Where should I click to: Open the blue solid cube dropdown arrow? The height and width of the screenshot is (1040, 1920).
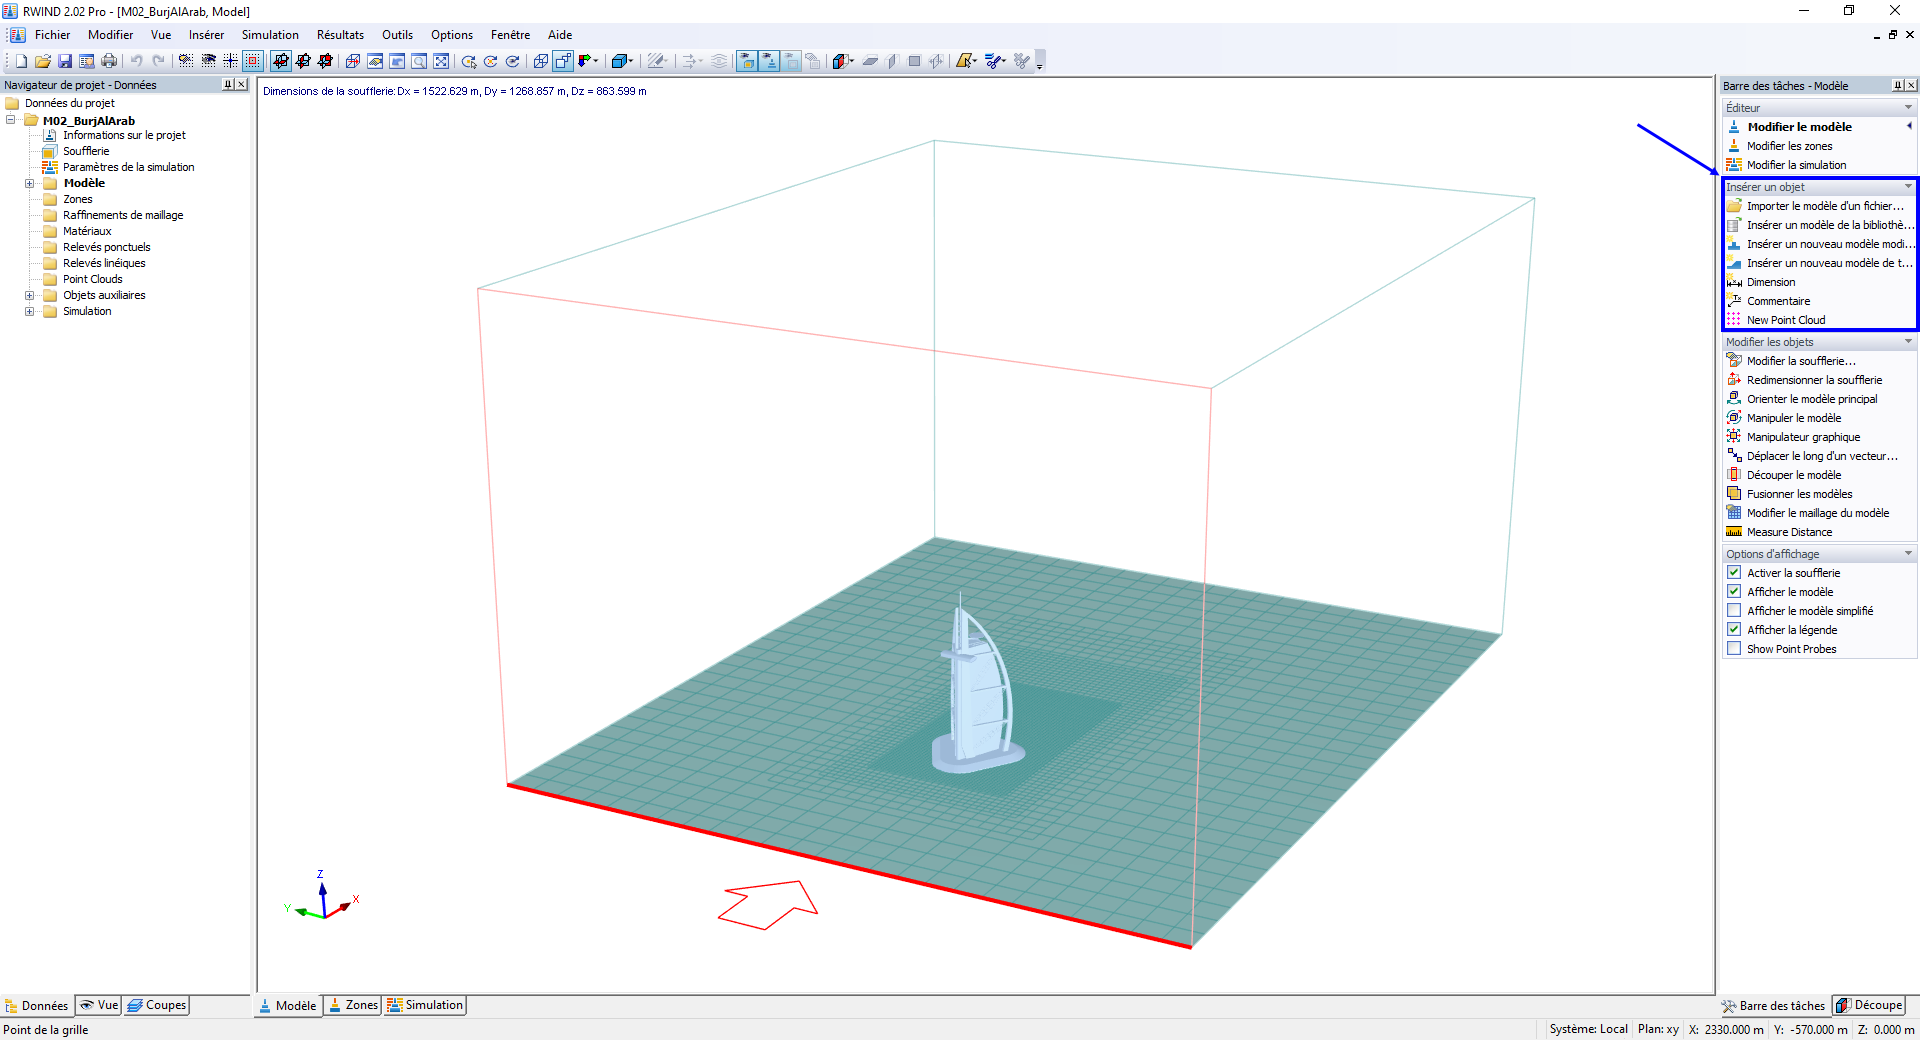coord(631,61)
